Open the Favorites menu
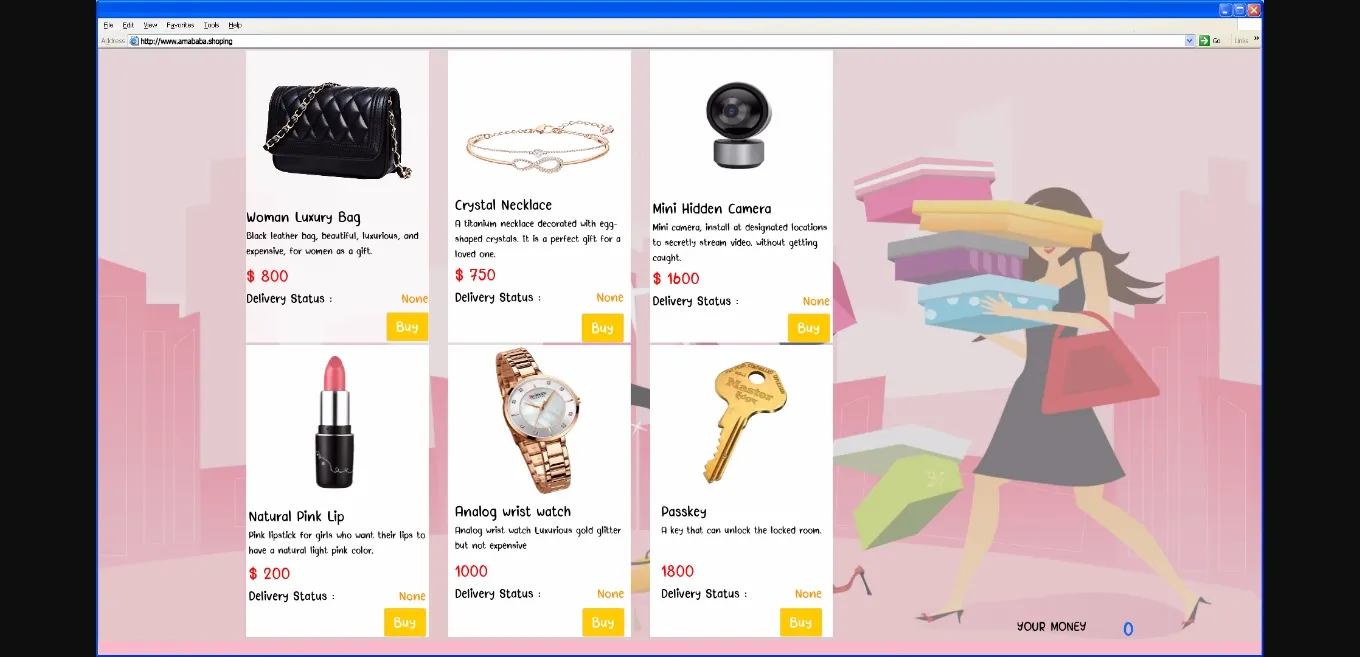Screen dimensions: 1360x657 180,25
